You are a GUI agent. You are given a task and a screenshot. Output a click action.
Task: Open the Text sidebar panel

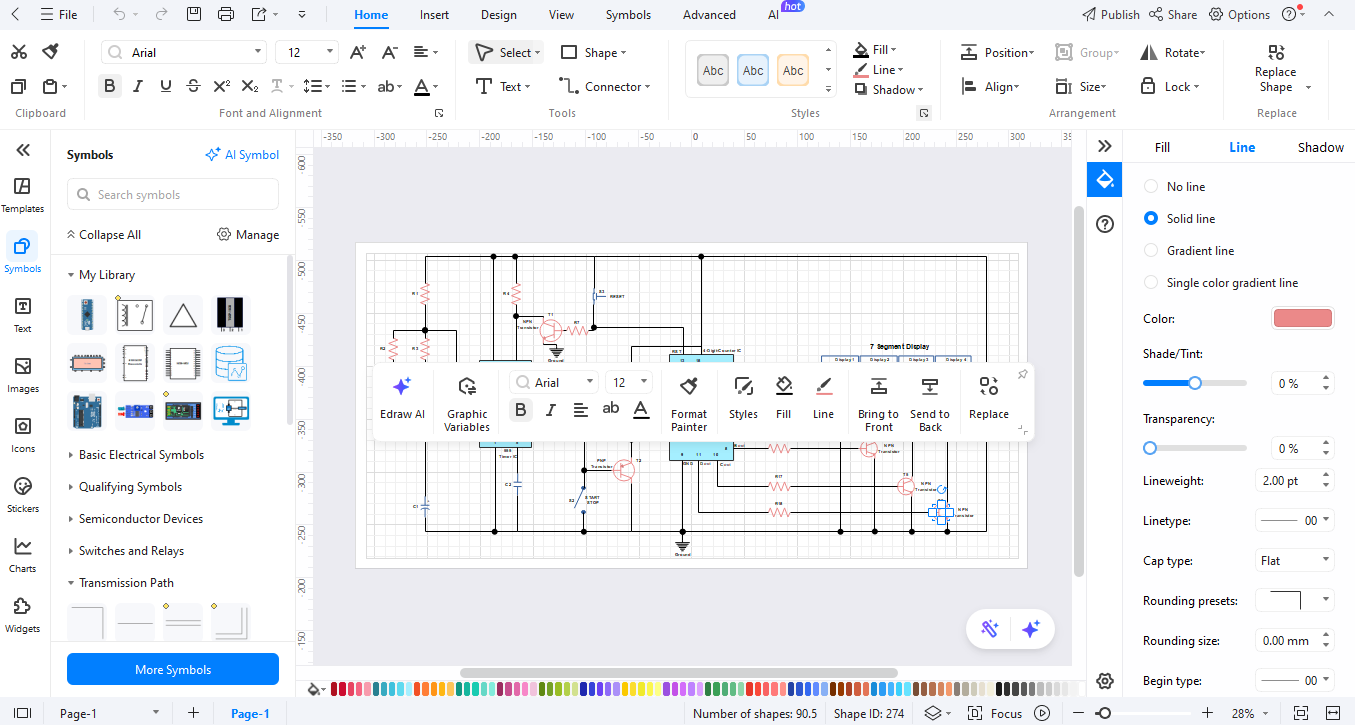tap(22, 314)
